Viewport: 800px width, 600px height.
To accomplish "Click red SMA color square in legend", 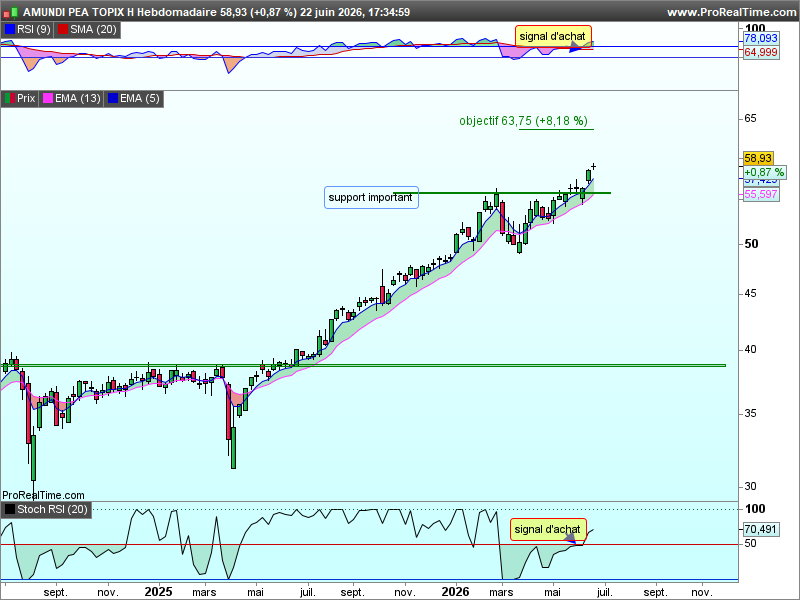I will coord(63,29).
